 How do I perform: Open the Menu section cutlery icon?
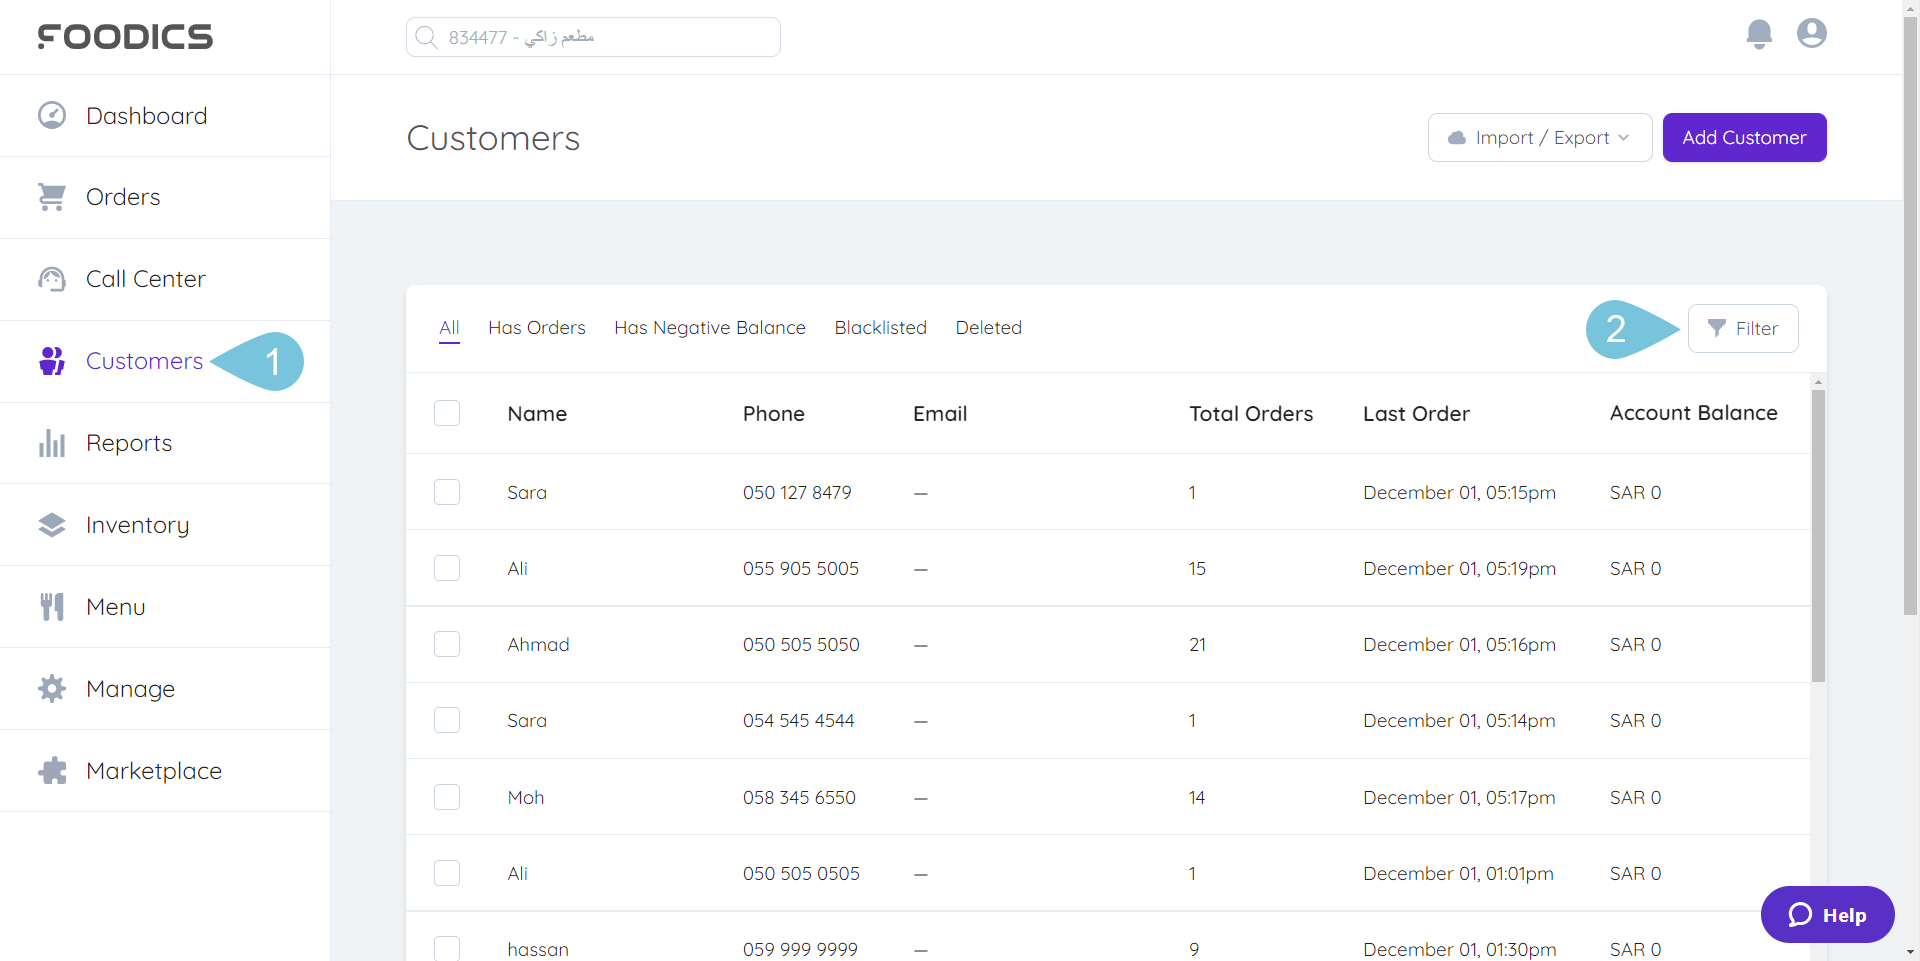tap(50, 606)
